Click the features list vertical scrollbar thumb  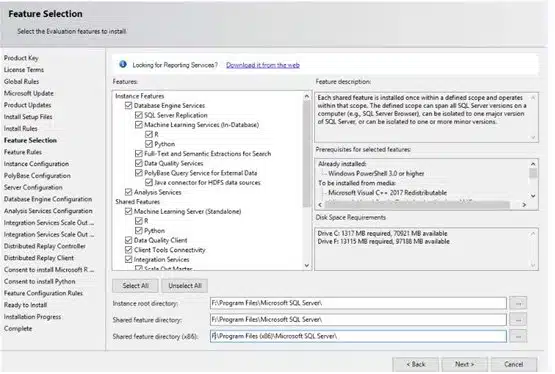[x=307, y=154]
